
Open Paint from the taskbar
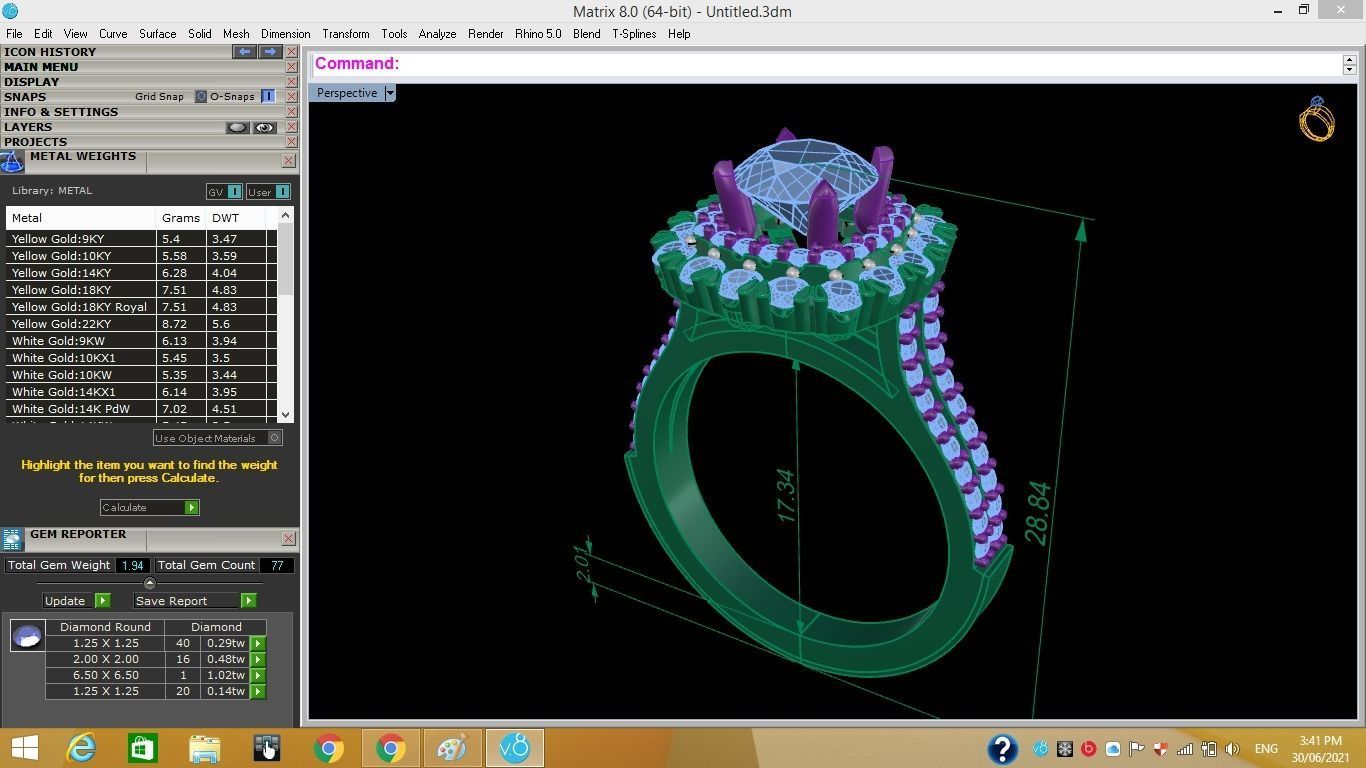point(452,748)
